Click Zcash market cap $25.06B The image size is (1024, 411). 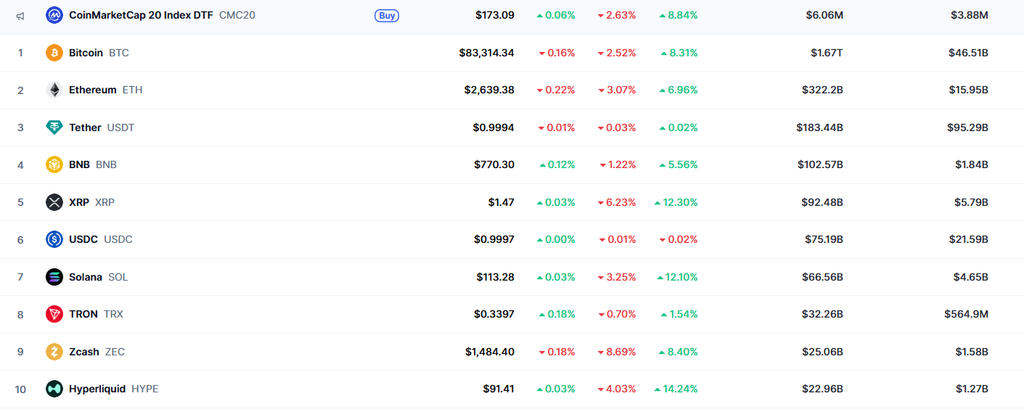pos(823,352)
